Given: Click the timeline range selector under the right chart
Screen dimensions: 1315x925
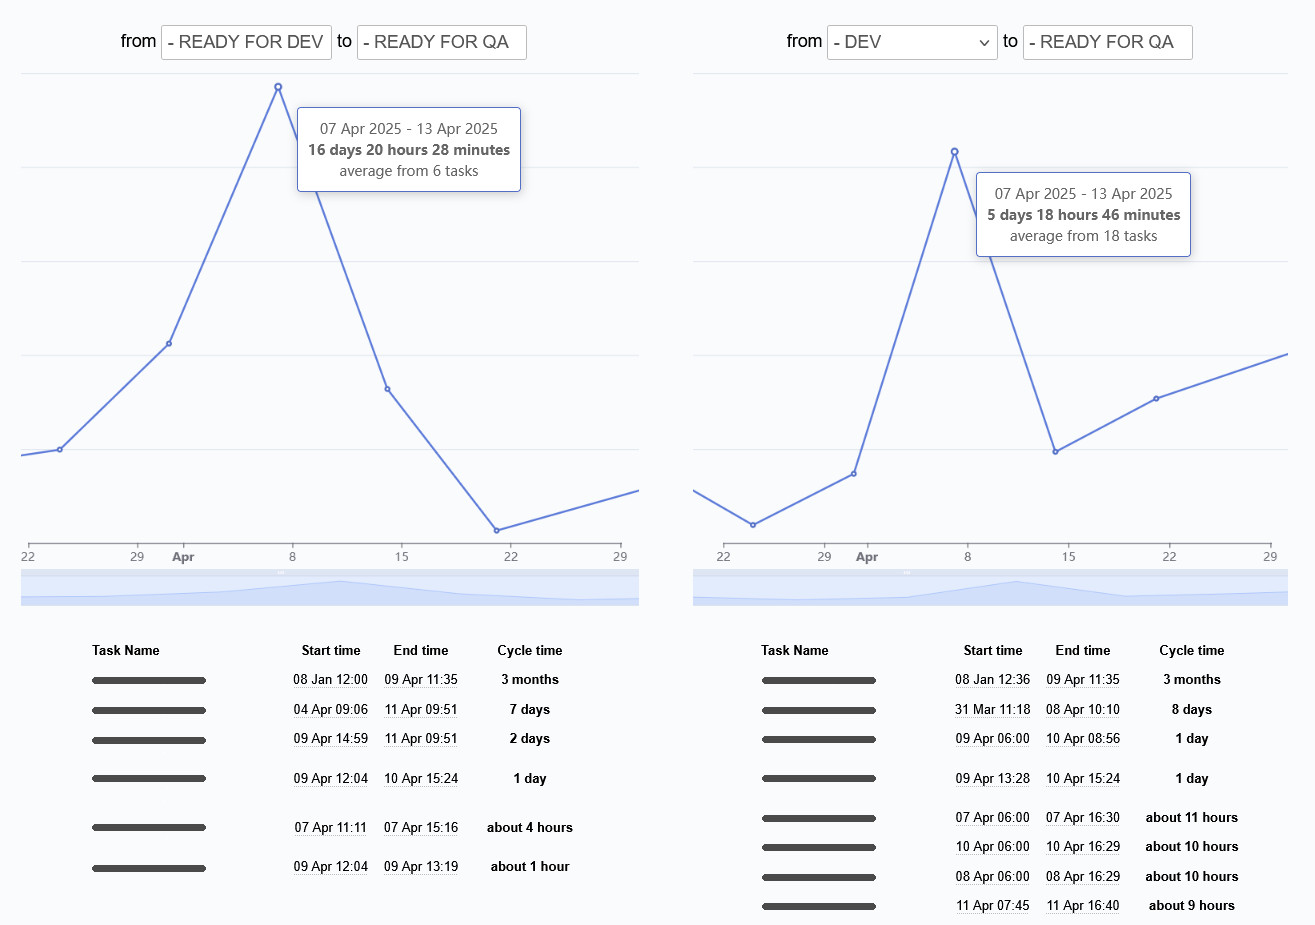Looking at the screenshot, I should 991,587.
